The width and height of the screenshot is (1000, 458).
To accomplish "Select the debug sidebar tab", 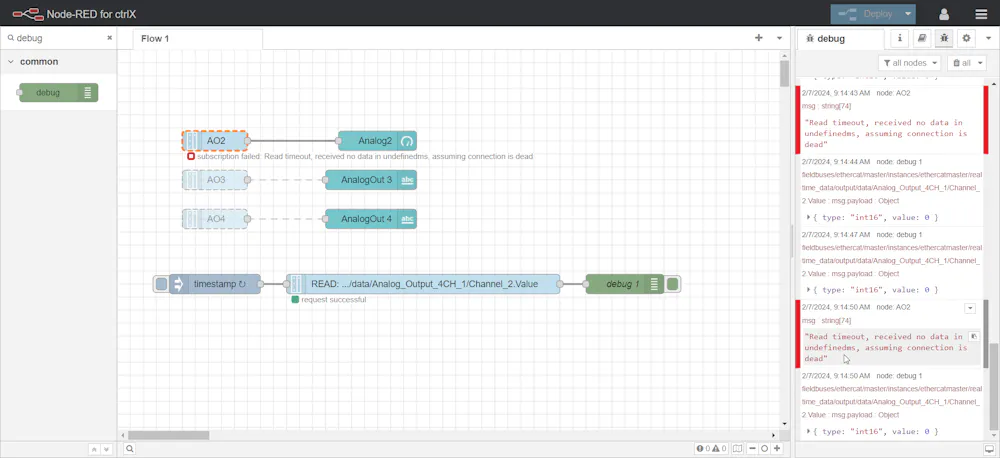I will point(841,39).
